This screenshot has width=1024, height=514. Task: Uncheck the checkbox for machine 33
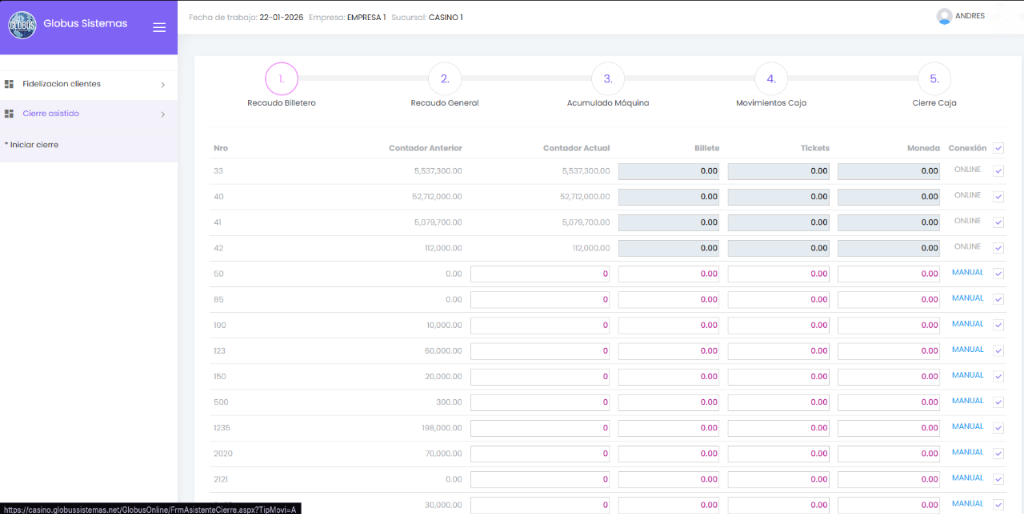coord(998,171)
